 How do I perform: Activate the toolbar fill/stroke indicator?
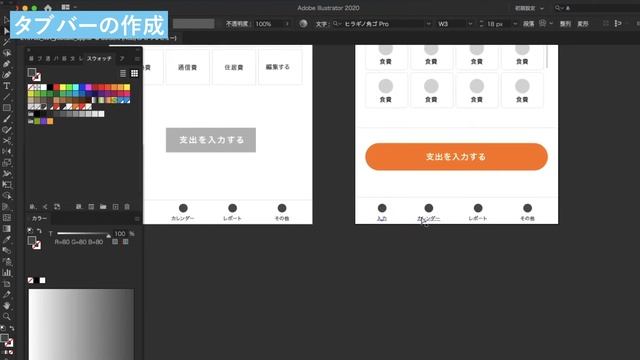point(7,340)
